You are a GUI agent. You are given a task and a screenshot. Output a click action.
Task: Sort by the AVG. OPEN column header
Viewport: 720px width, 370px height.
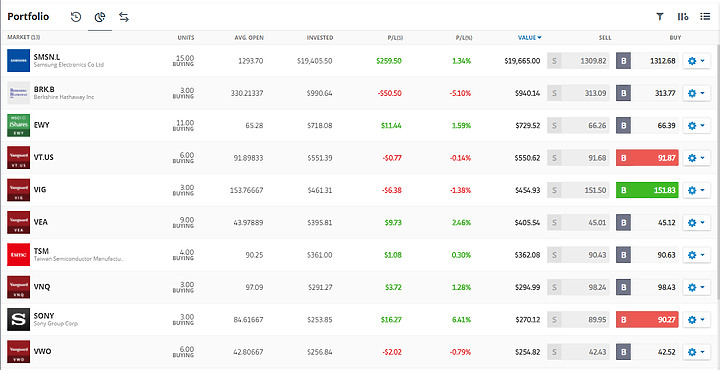click(249, 38)
